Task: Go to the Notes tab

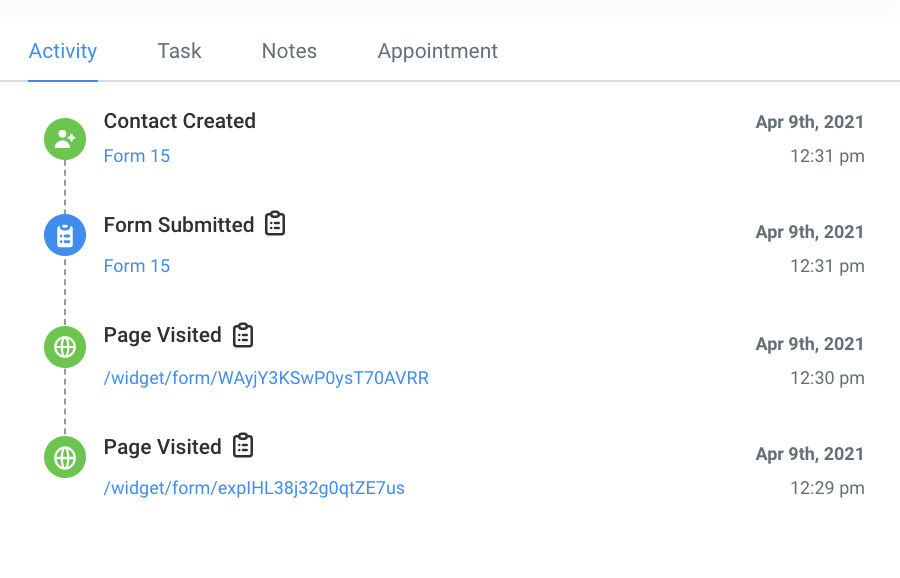Action: pos(289,51)
